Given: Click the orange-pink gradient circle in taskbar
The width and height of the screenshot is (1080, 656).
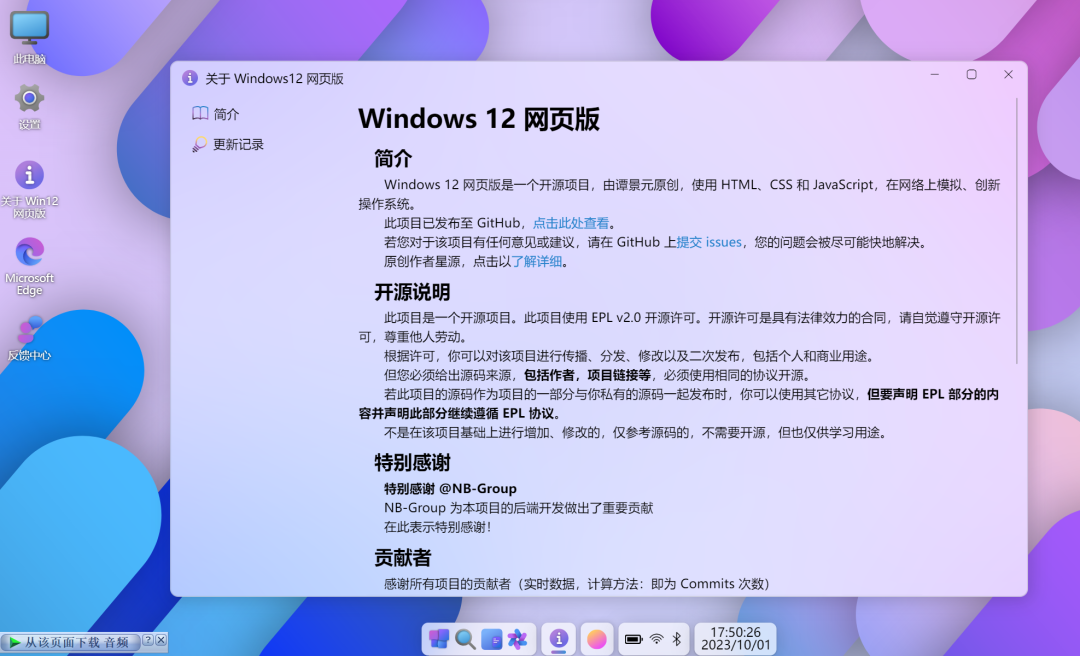Looking at the screenshot, I should (596, 639).
